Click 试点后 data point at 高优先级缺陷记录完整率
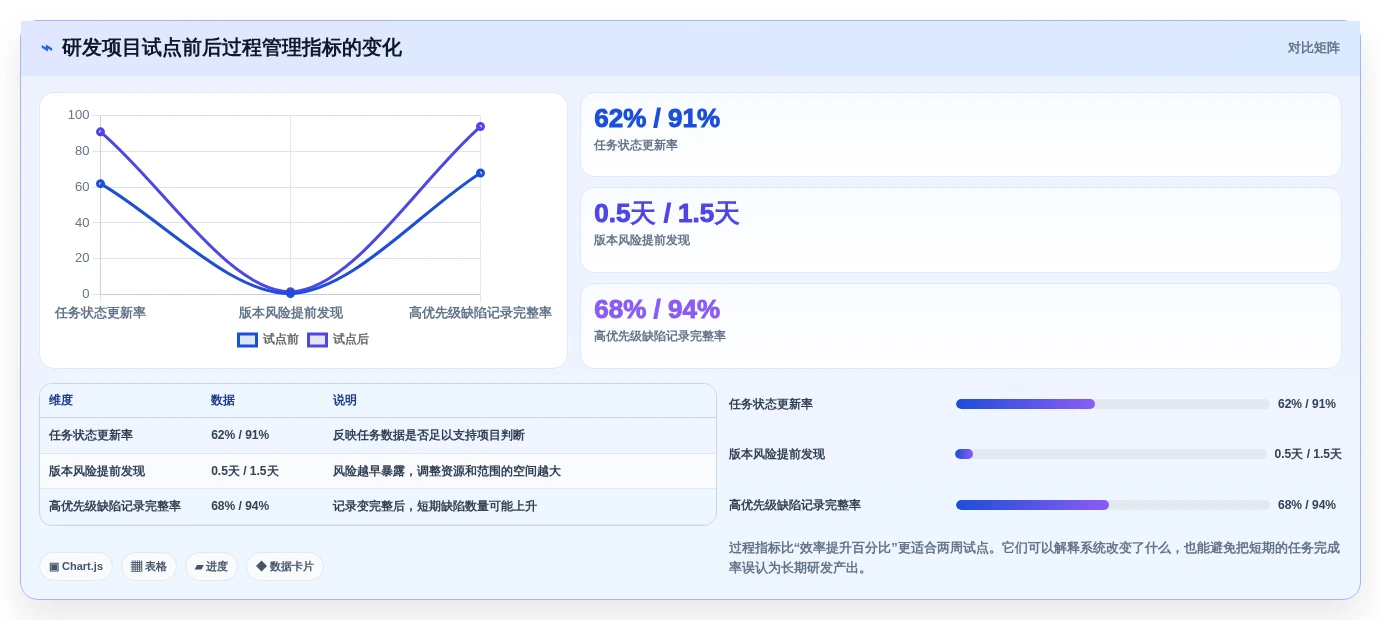The height and width of the screenshot is (620, 1381). [480, 126]
